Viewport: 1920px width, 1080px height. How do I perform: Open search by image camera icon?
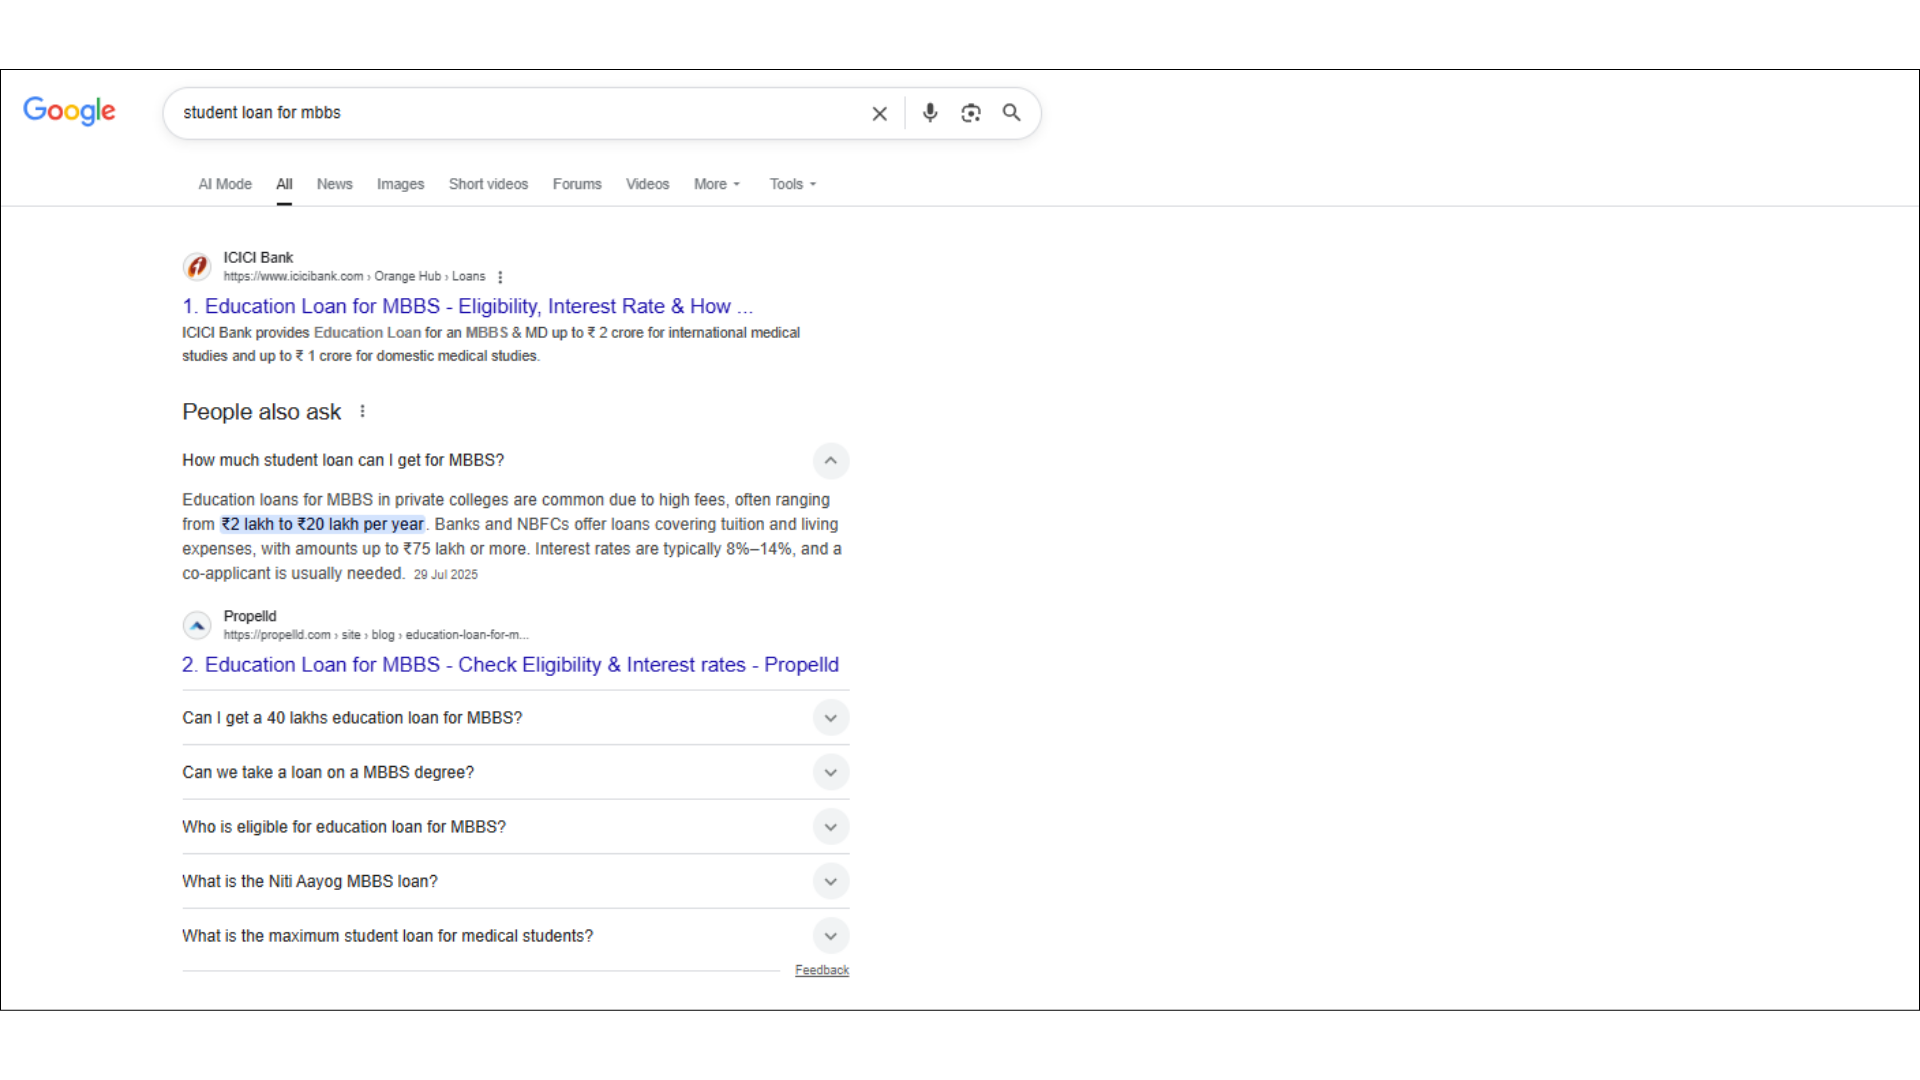(x=971, y=113)
